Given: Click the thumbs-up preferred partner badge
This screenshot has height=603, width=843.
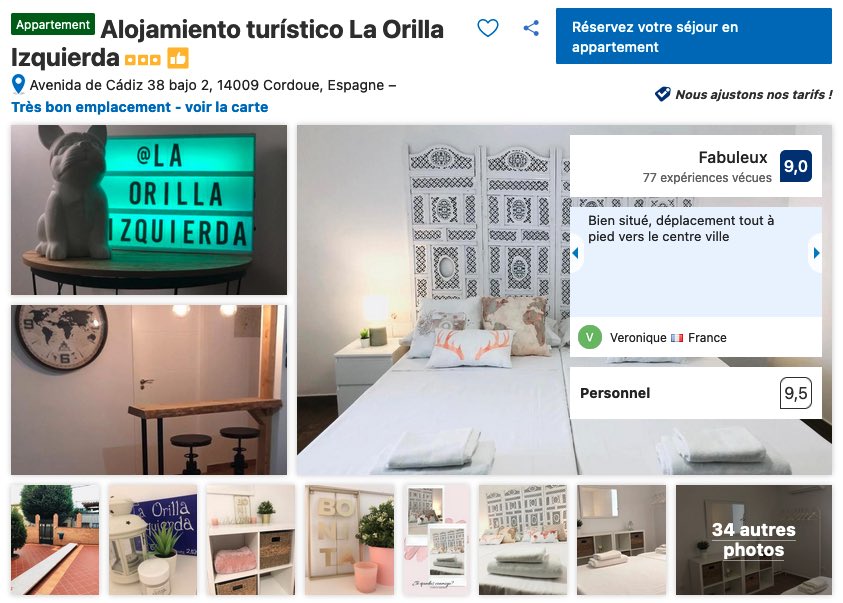Looking at the screenshot, I should (177, 58).
